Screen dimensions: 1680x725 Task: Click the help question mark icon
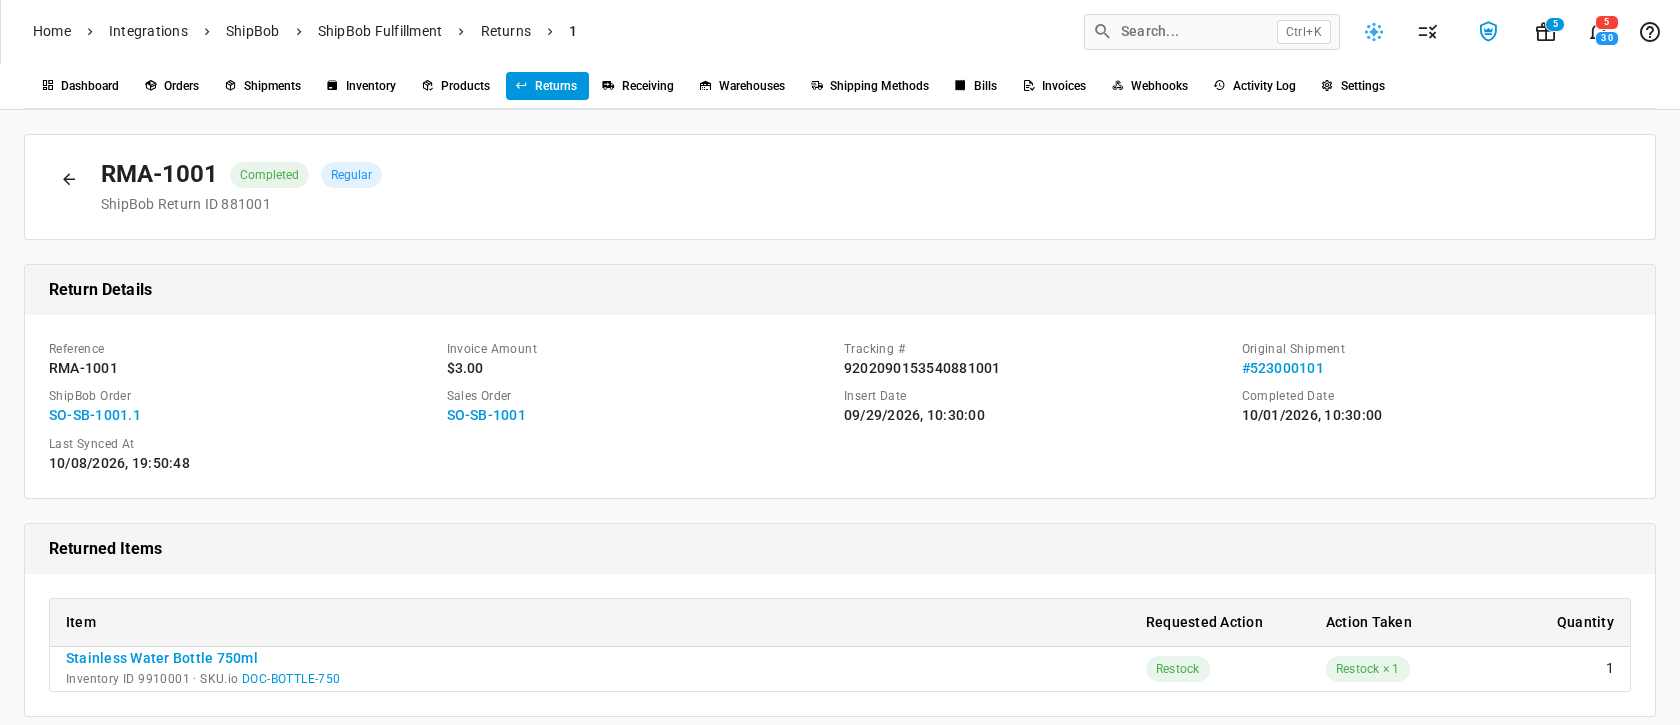pos(1650,32)
